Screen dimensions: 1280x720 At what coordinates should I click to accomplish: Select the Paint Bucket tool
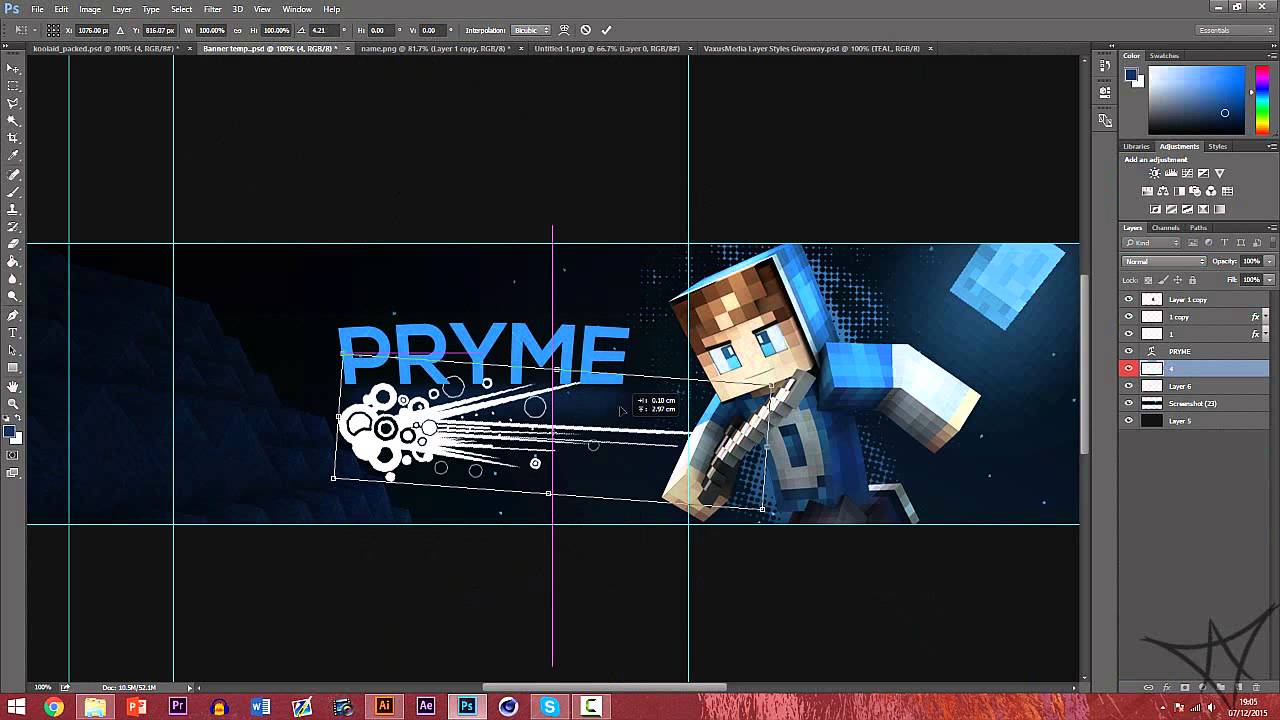13,262
